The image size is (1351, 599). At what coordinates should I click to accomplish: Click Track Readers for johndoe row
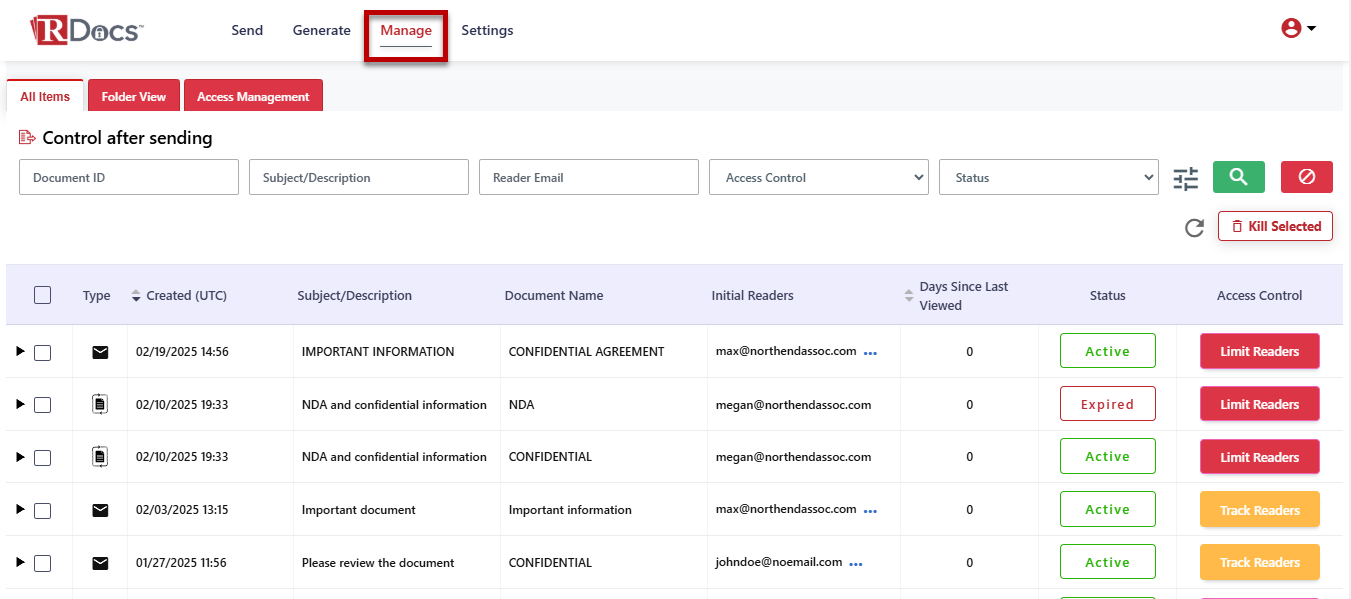click(x=1260, y=562)
